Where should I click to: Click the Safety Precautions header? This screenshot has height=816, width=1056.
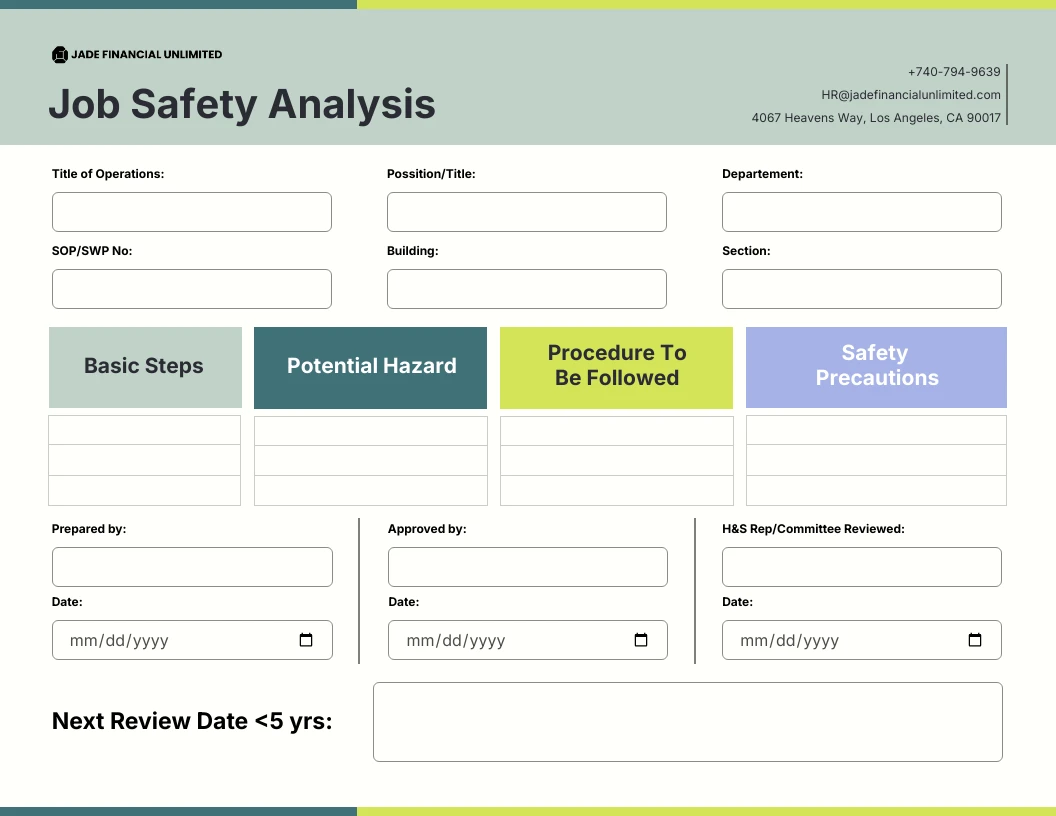pyautogui.click(x=875, y=367)
